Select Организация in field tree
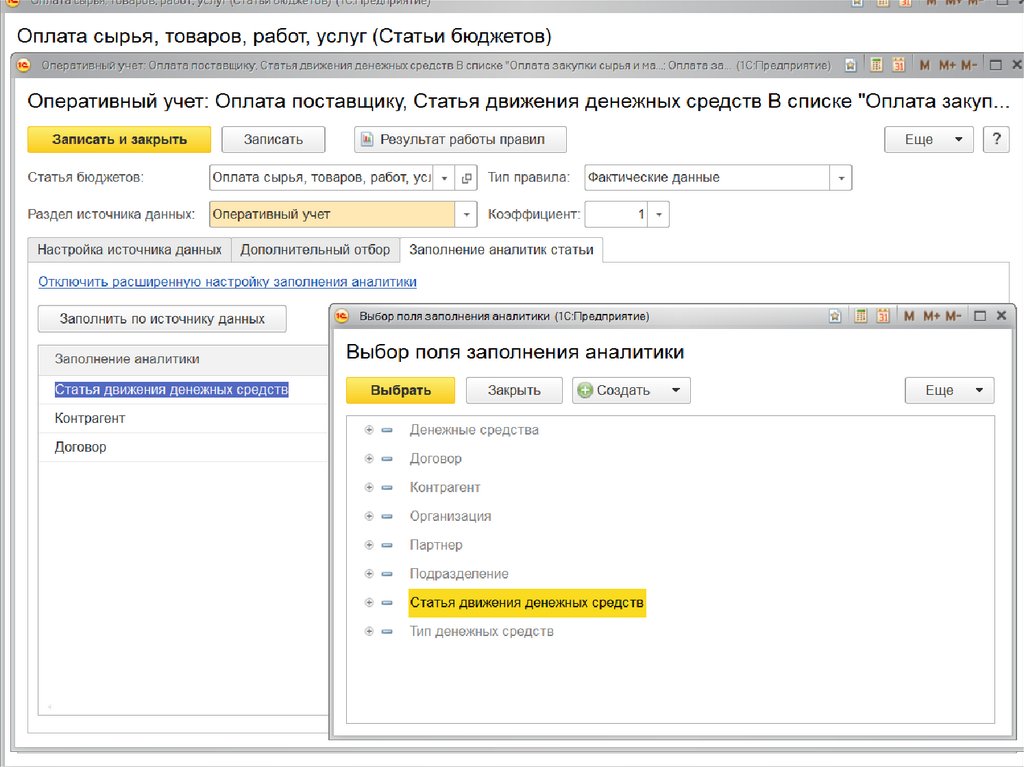Viewport: 1024px width, 767px height. (x=450, y=516)
